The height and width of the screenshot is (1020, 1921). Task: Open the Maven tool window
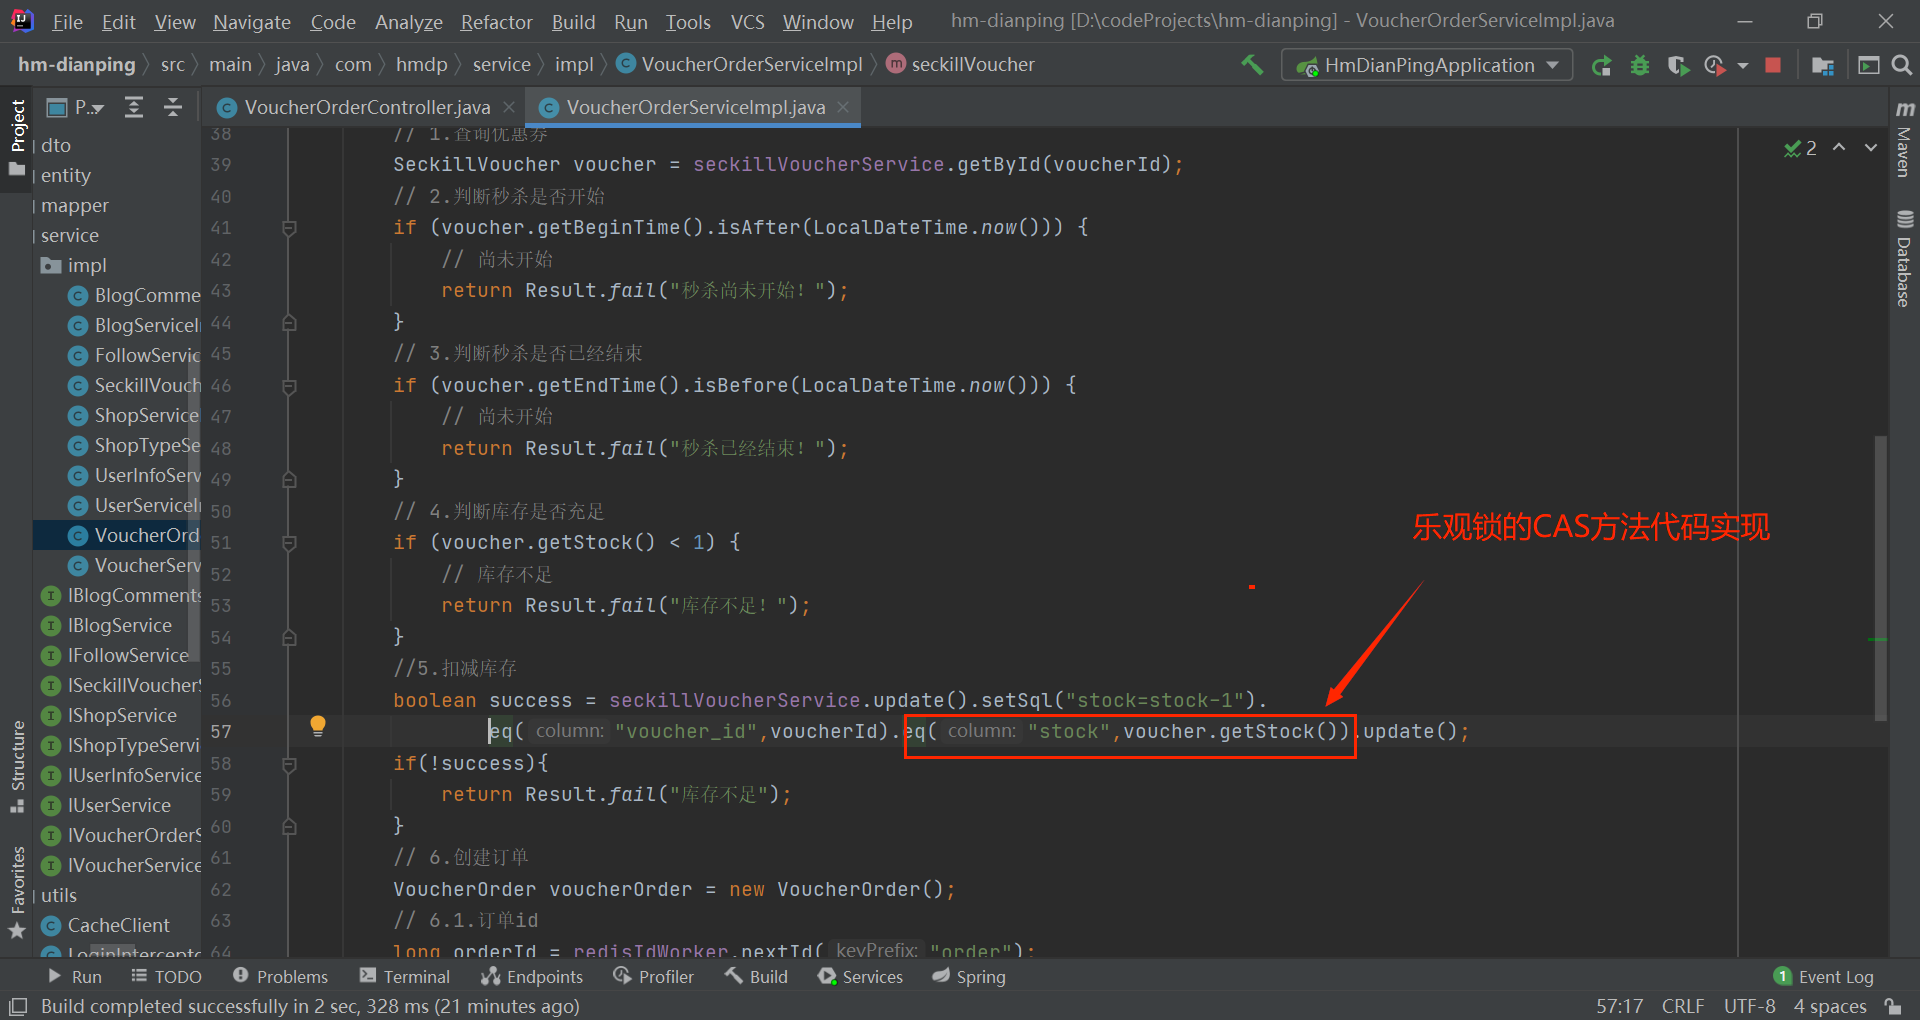click(1904, 139)
